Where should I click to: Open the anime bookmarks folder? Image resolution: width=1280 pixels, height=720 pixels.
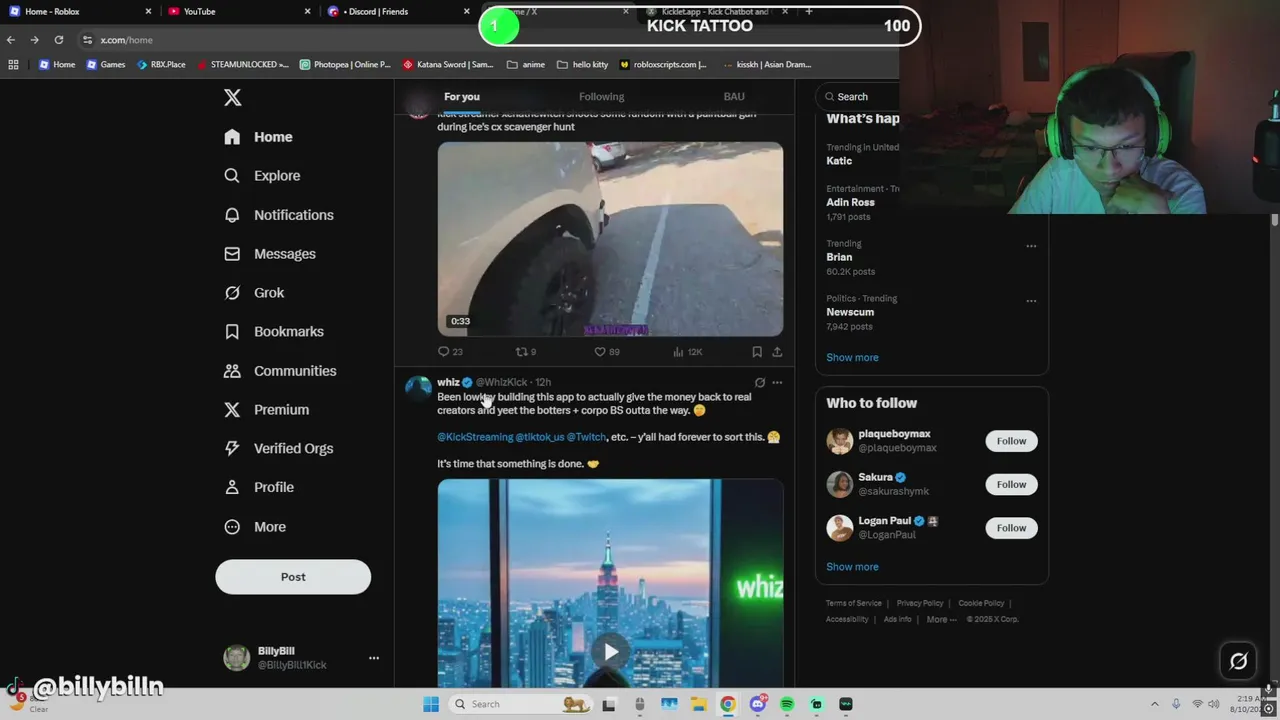click(526, 64)
